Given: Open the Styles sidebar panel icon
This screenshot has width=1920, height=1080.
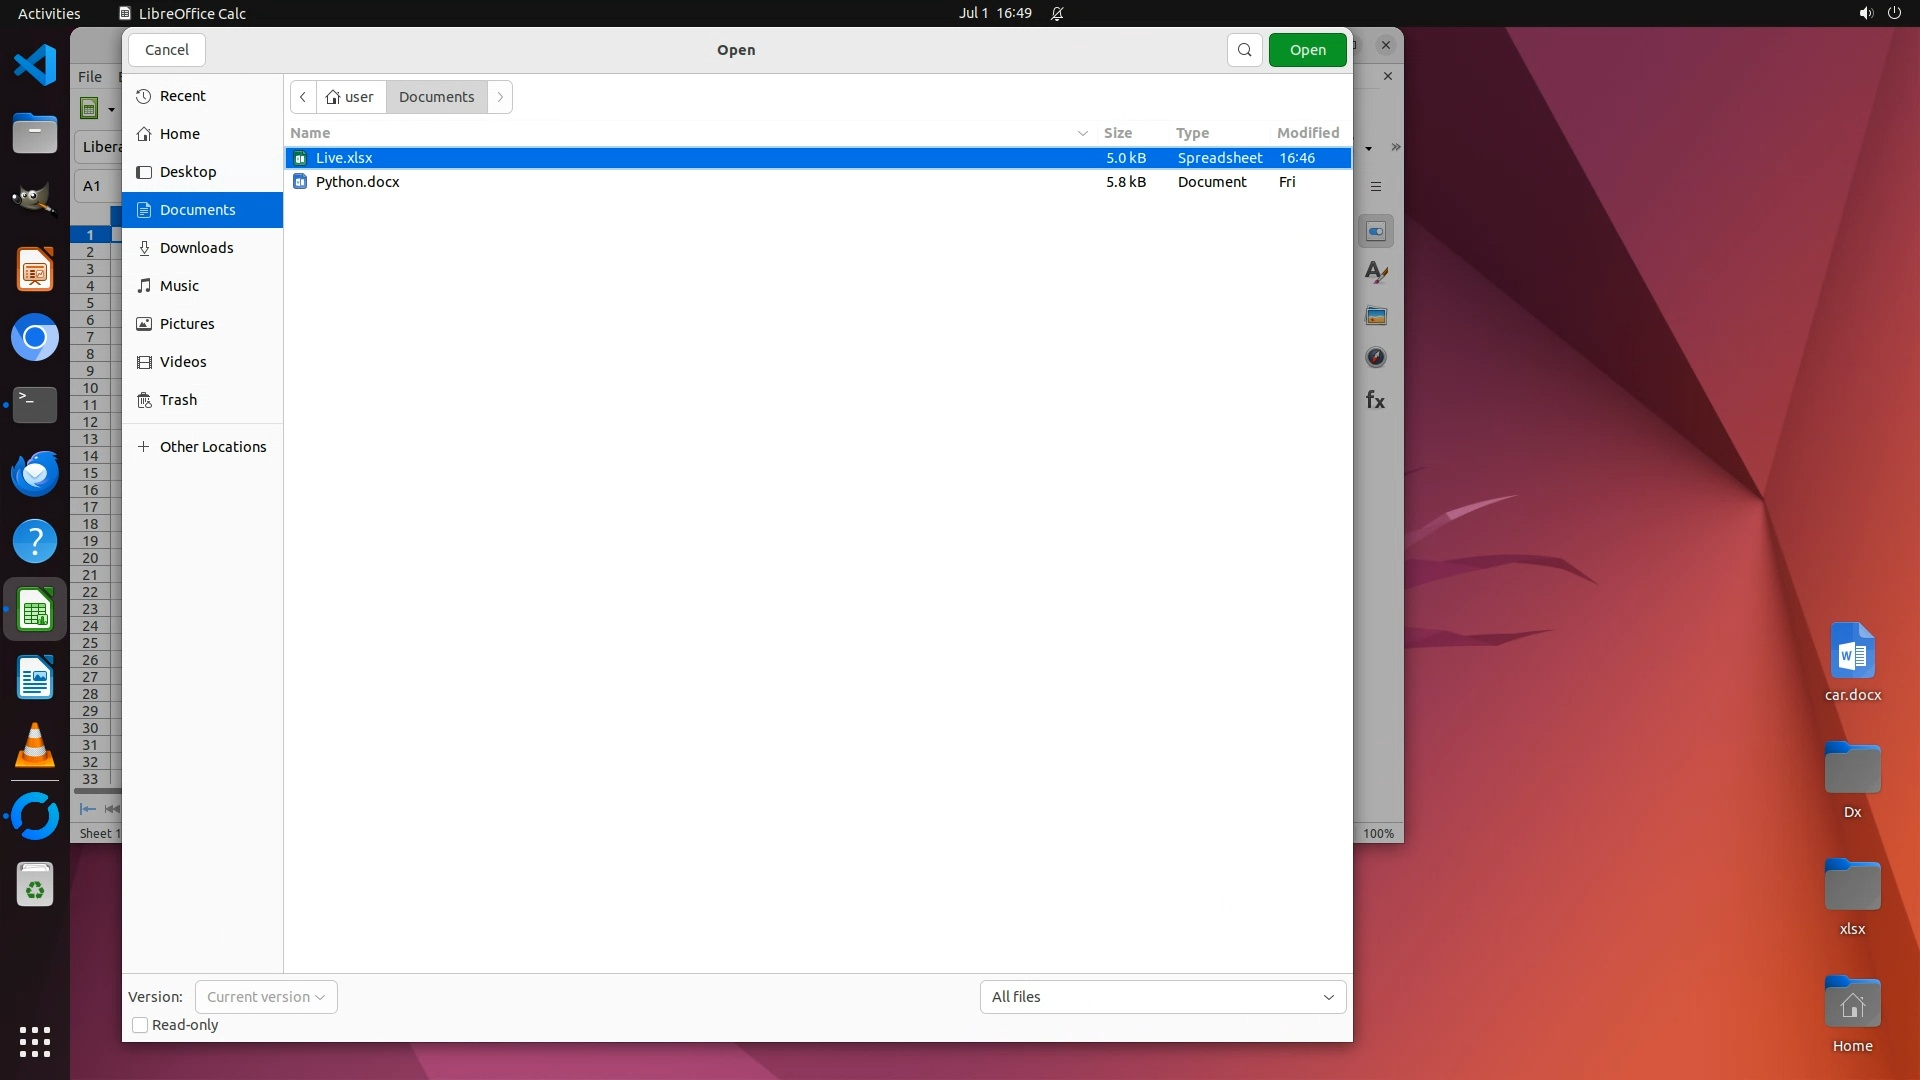Looking at the screenshot, I should click(x=1376, y=272).
